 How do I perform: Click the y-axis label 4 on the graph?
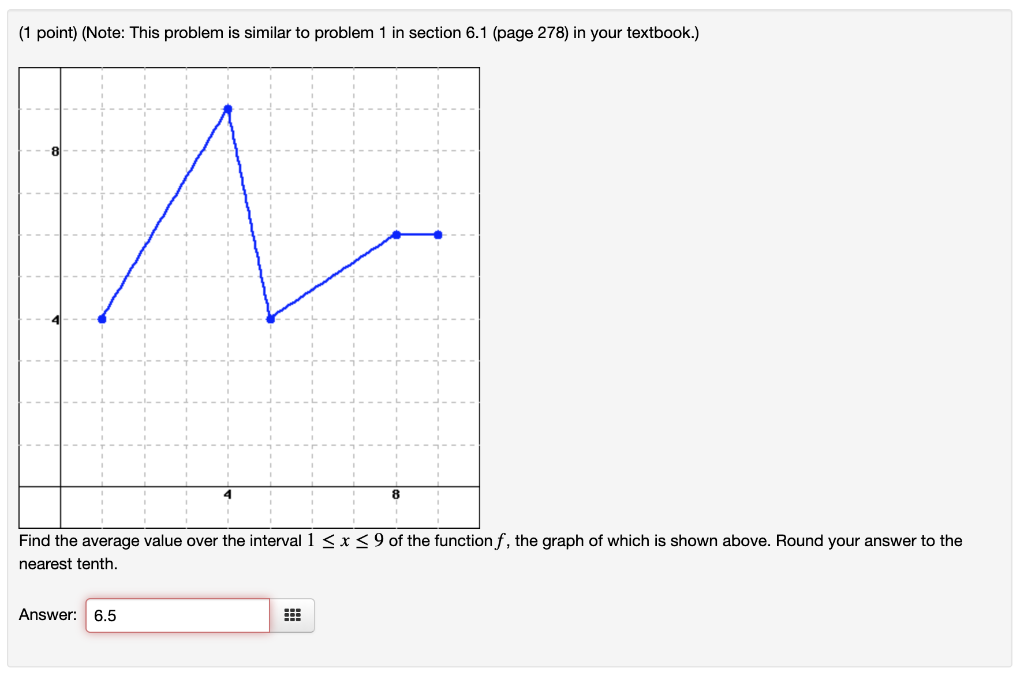coord(54,318)
